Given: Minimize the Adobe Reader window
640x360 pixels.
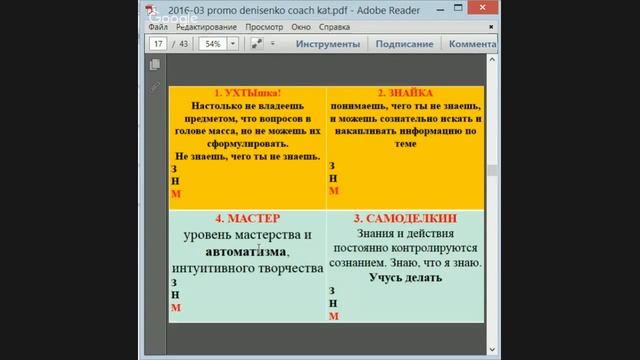Looking at the screenshot, I should (440, 9).
